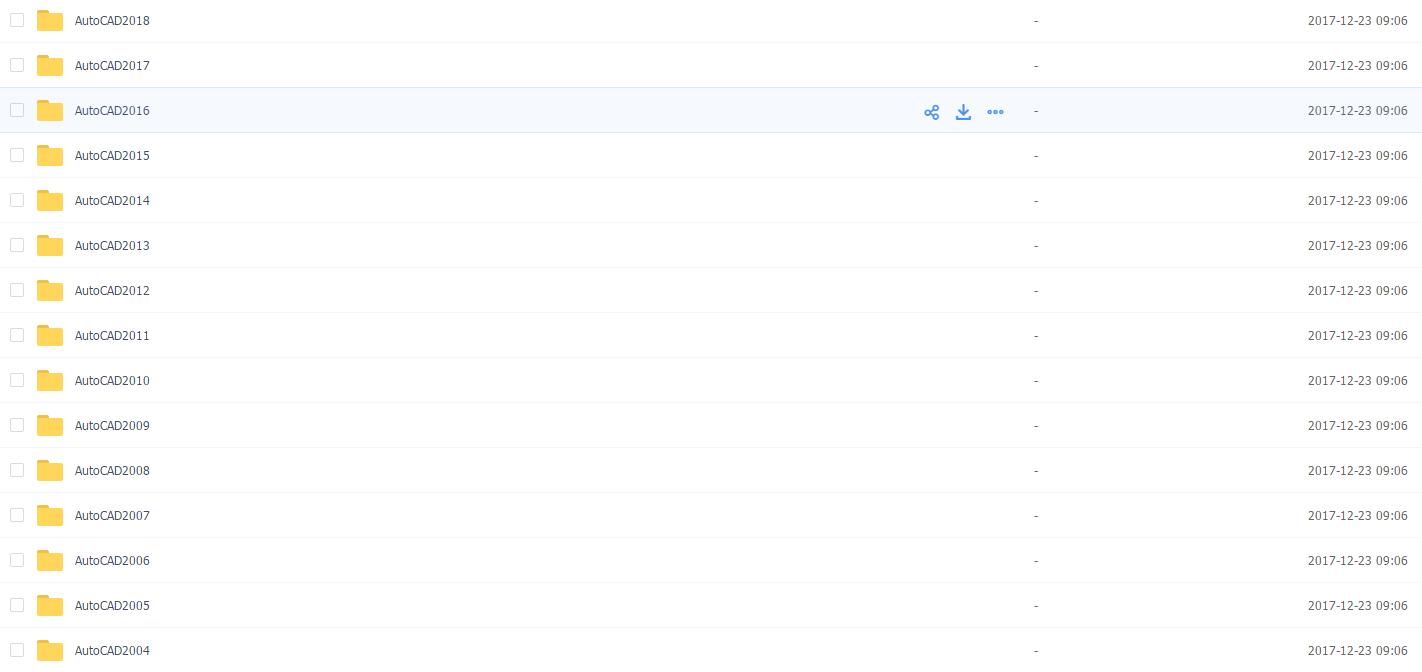Click the AutoCAD2004 folder icon

pos(50,651)
